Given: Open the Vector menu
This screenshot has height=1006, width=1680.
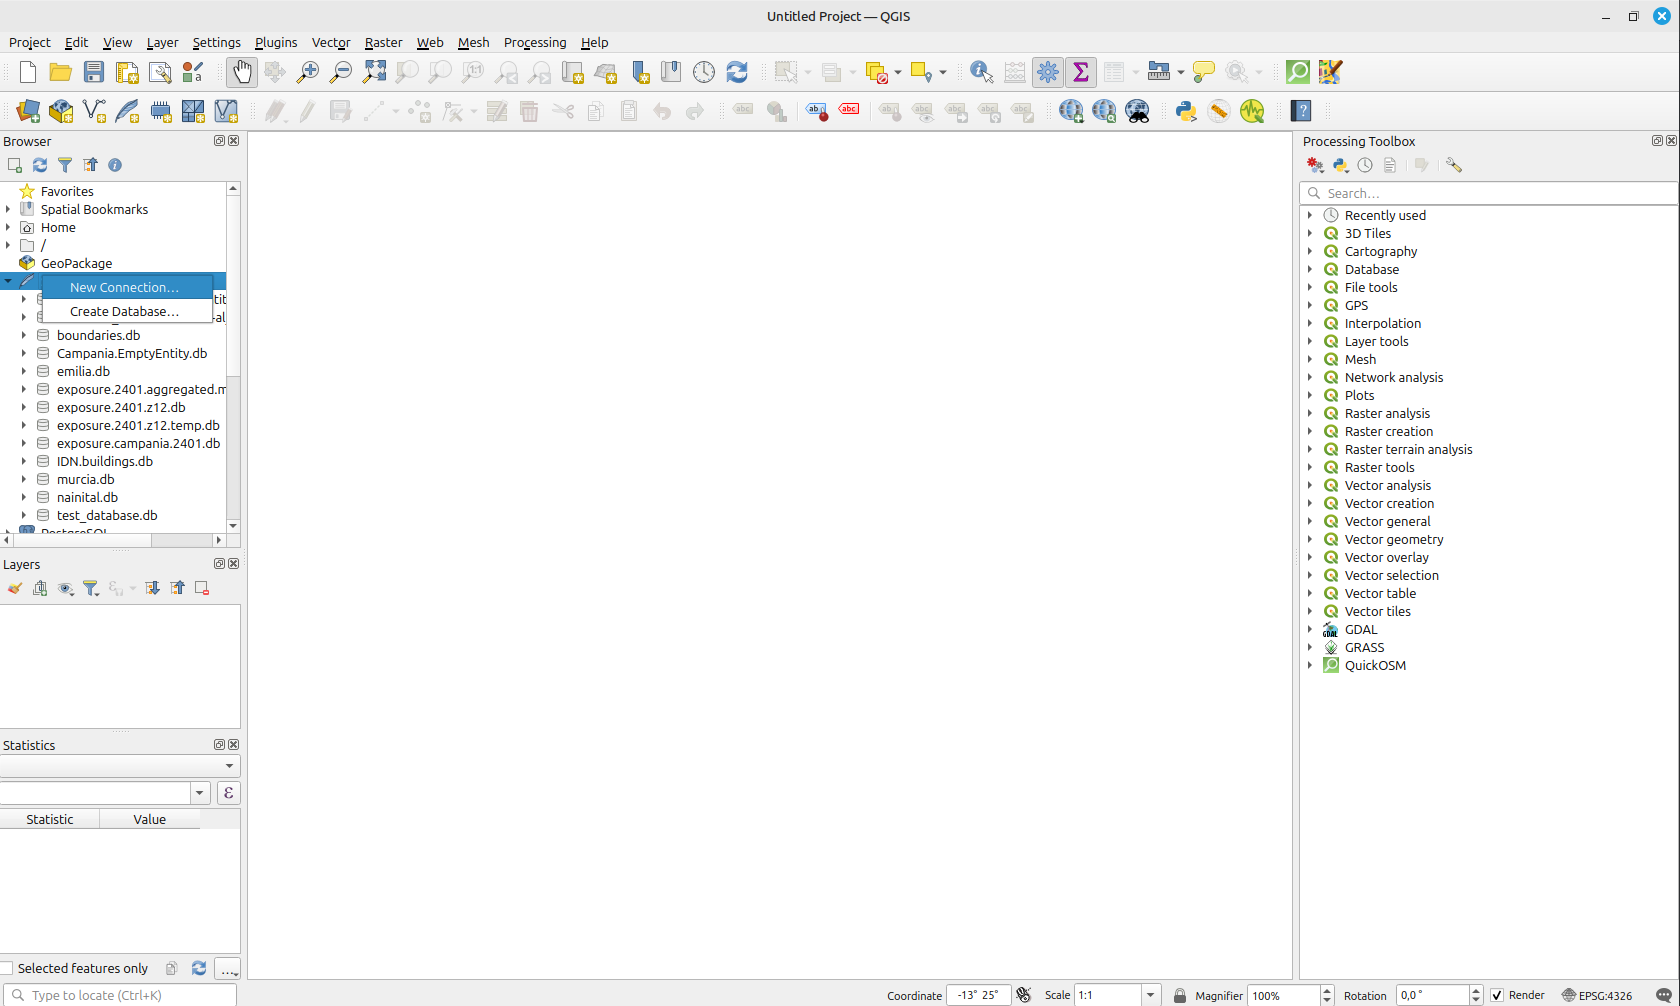Looking at the screenshot, I should [x=331, y=42].
